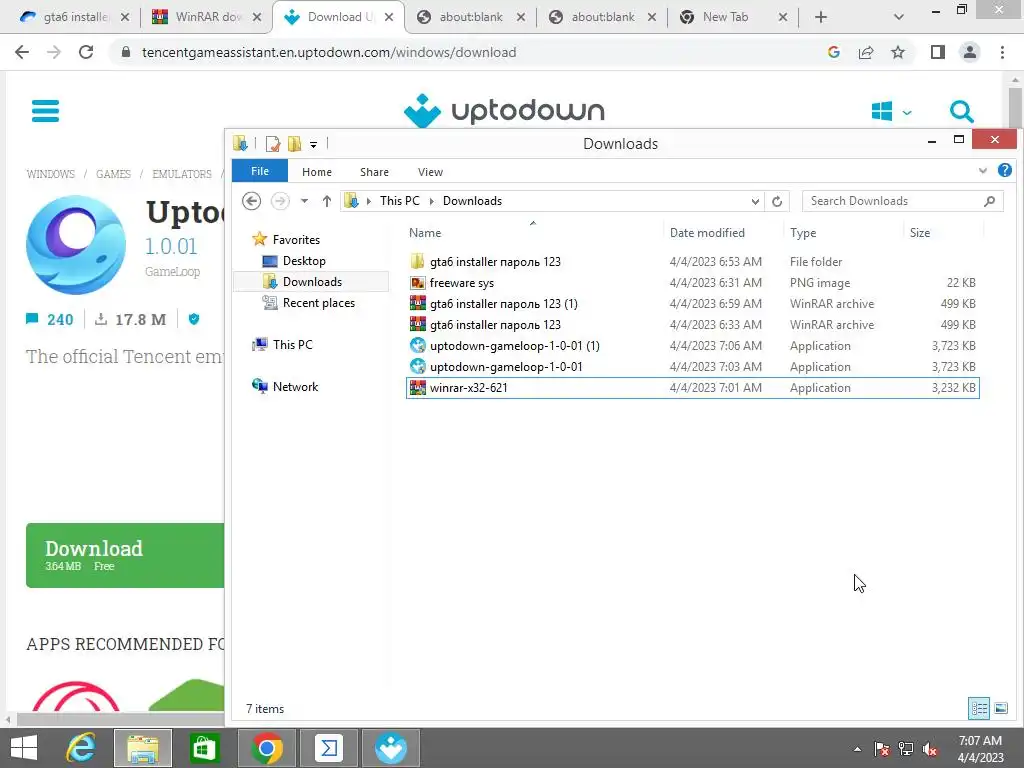Sort files by Size column header
Viewport: 1024px width, 768px height.
[x=920, y=232]
